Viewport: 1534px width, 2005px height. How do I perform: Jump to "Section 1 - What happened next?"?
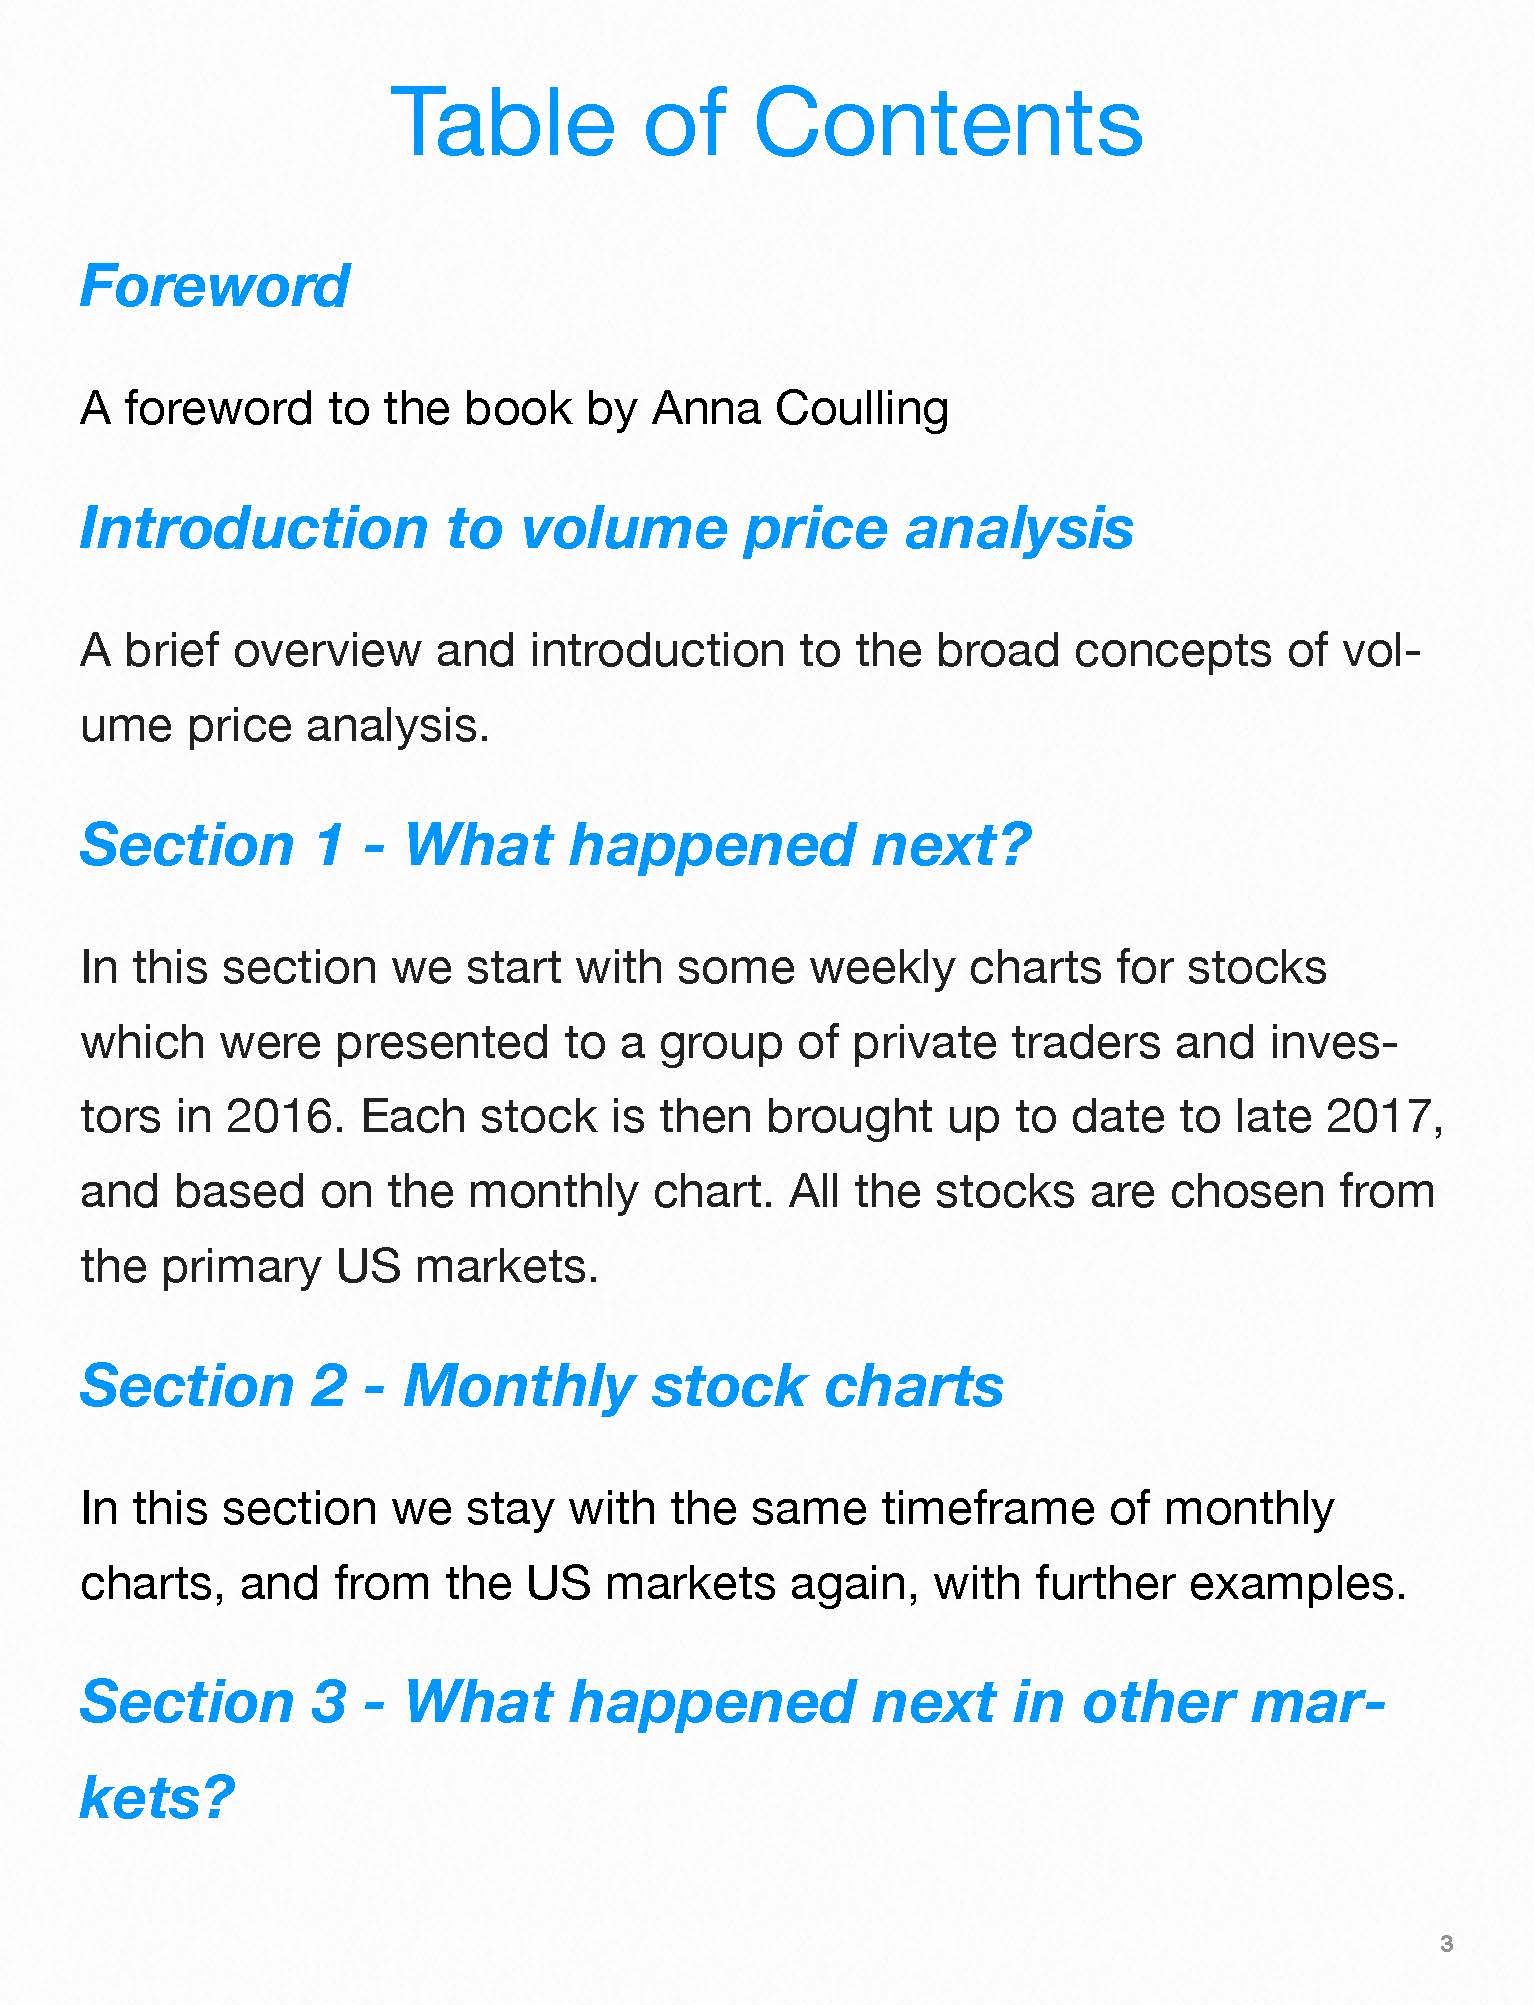(x=555, y=845)
